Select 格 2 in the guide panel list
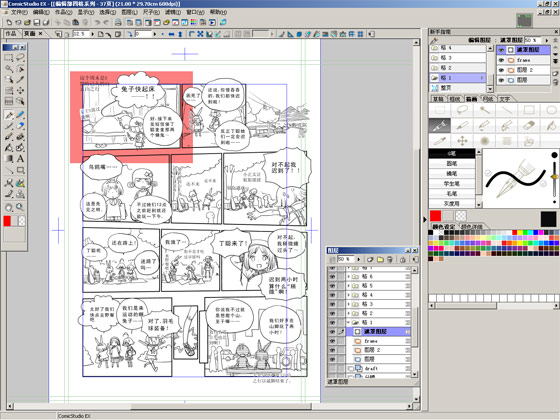The width and height of the screenshot is (560, 420). [458, 68]
